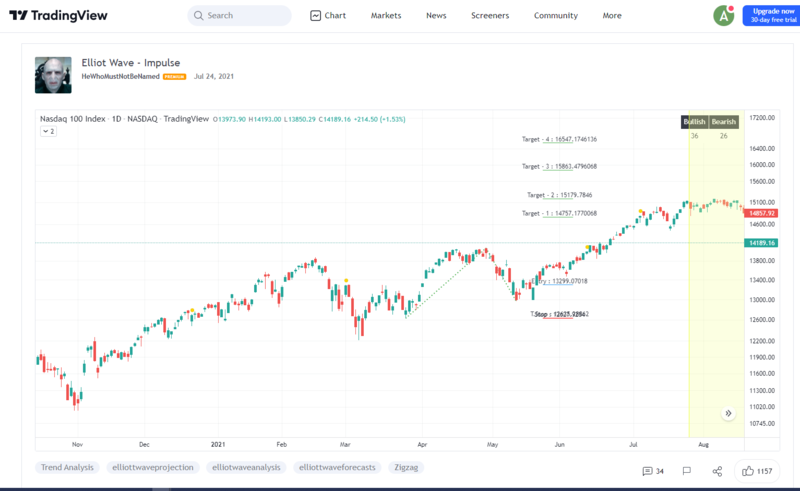Click the search box
Screen dimensions: 800x491
pos(240,16)
